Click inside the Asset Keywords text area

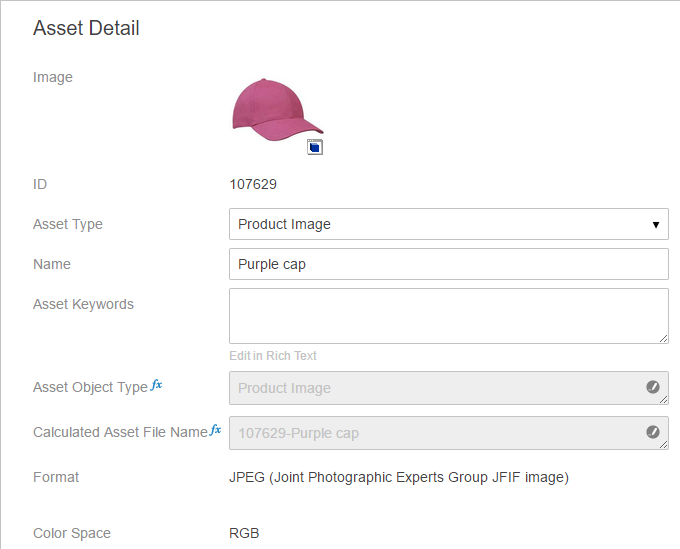448,315
